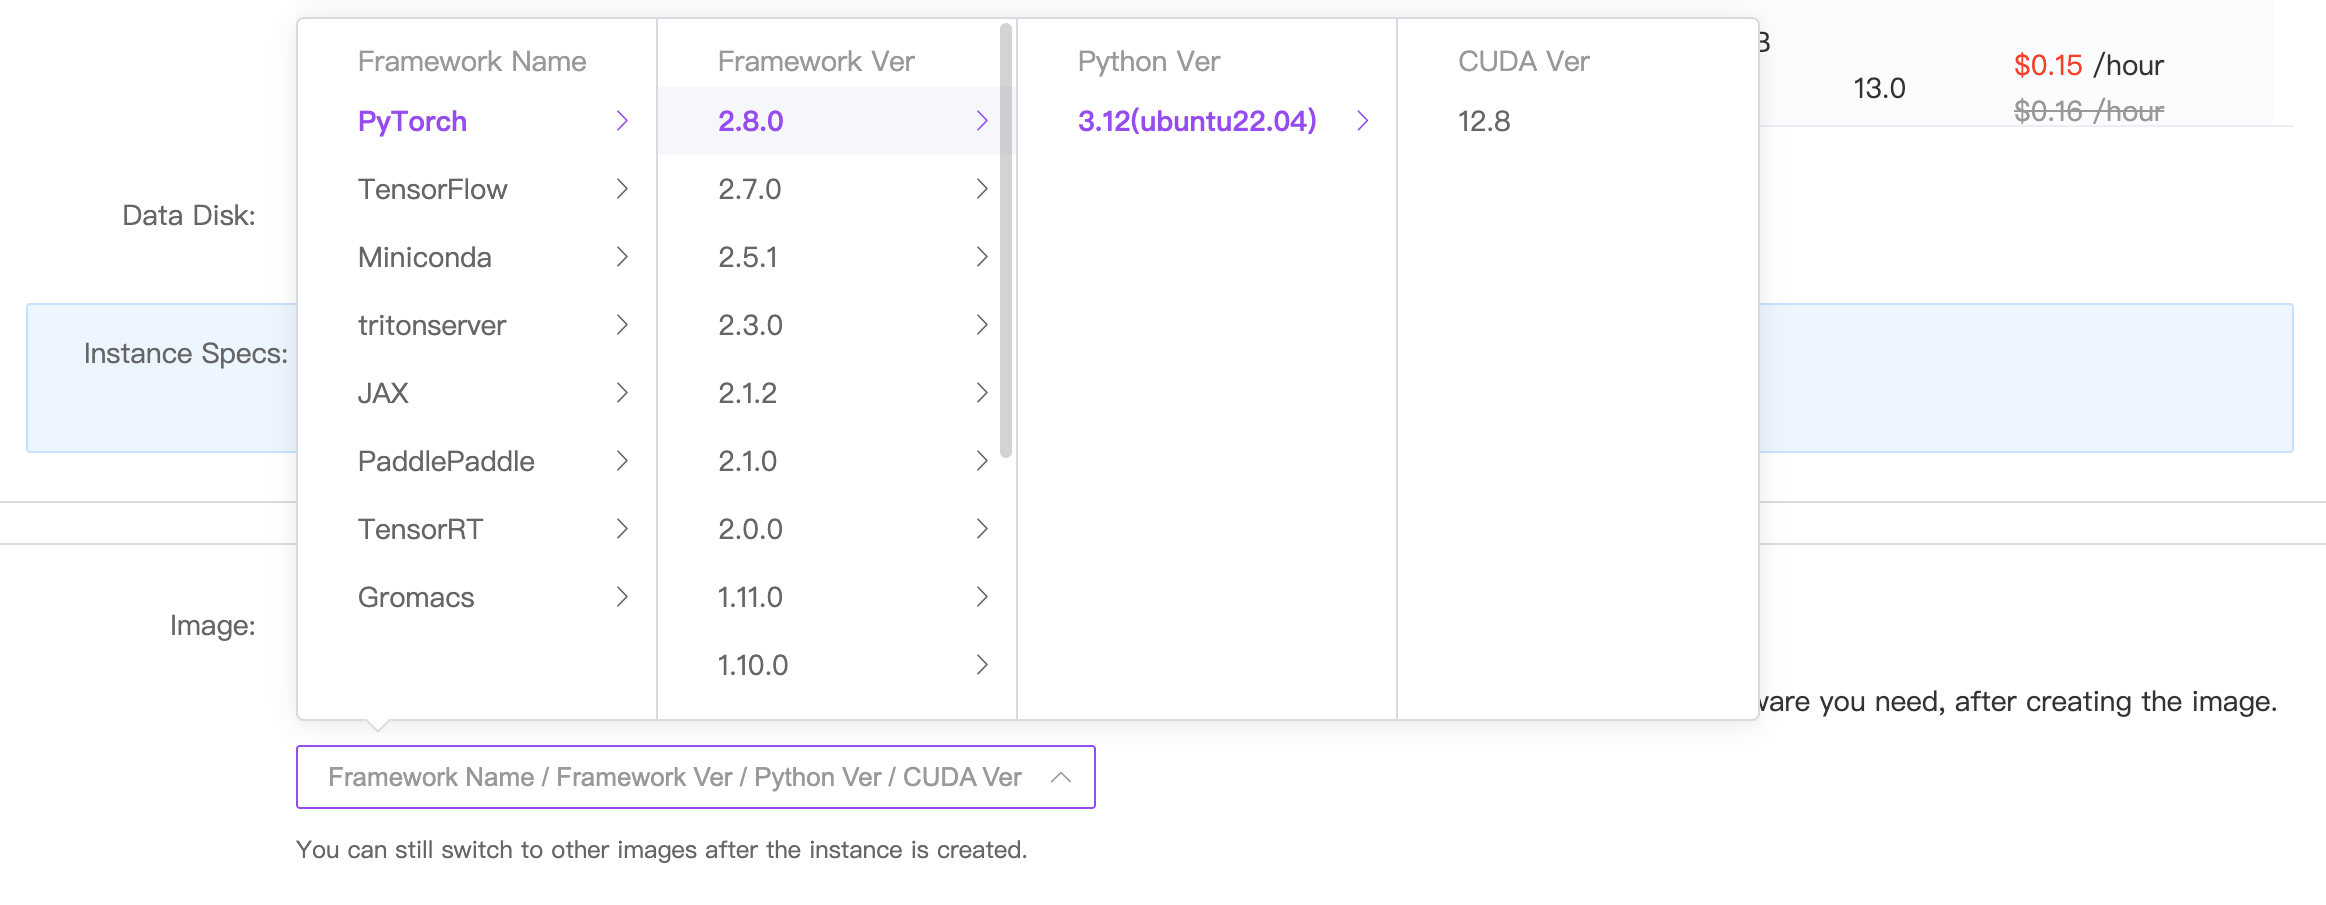Choose framework version 1.11.0
The height and width of the screenshot is (905, 2326).
click(x=750, y=597)
